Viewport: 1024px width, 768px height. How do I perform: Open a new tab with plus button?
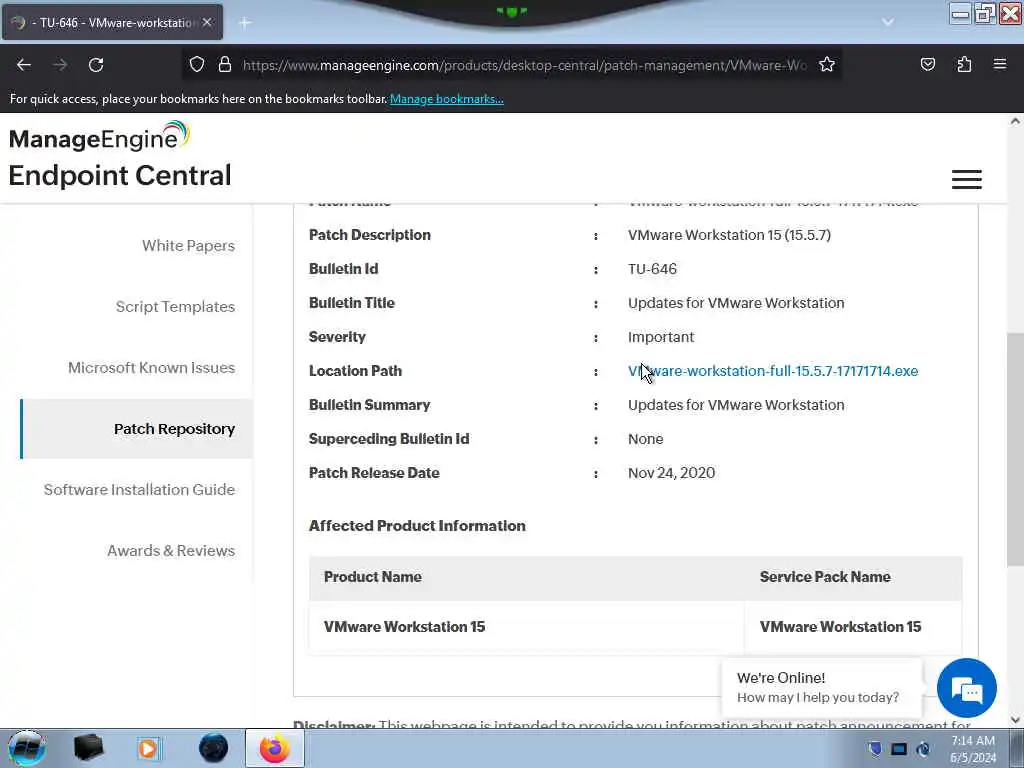tap(245, 23)
